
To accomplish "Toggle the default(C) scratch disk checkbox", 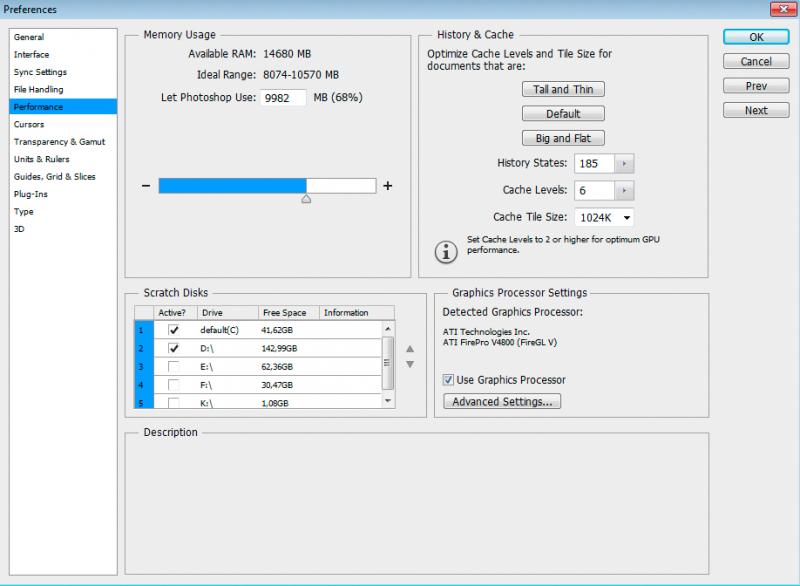I will (174, 330).
